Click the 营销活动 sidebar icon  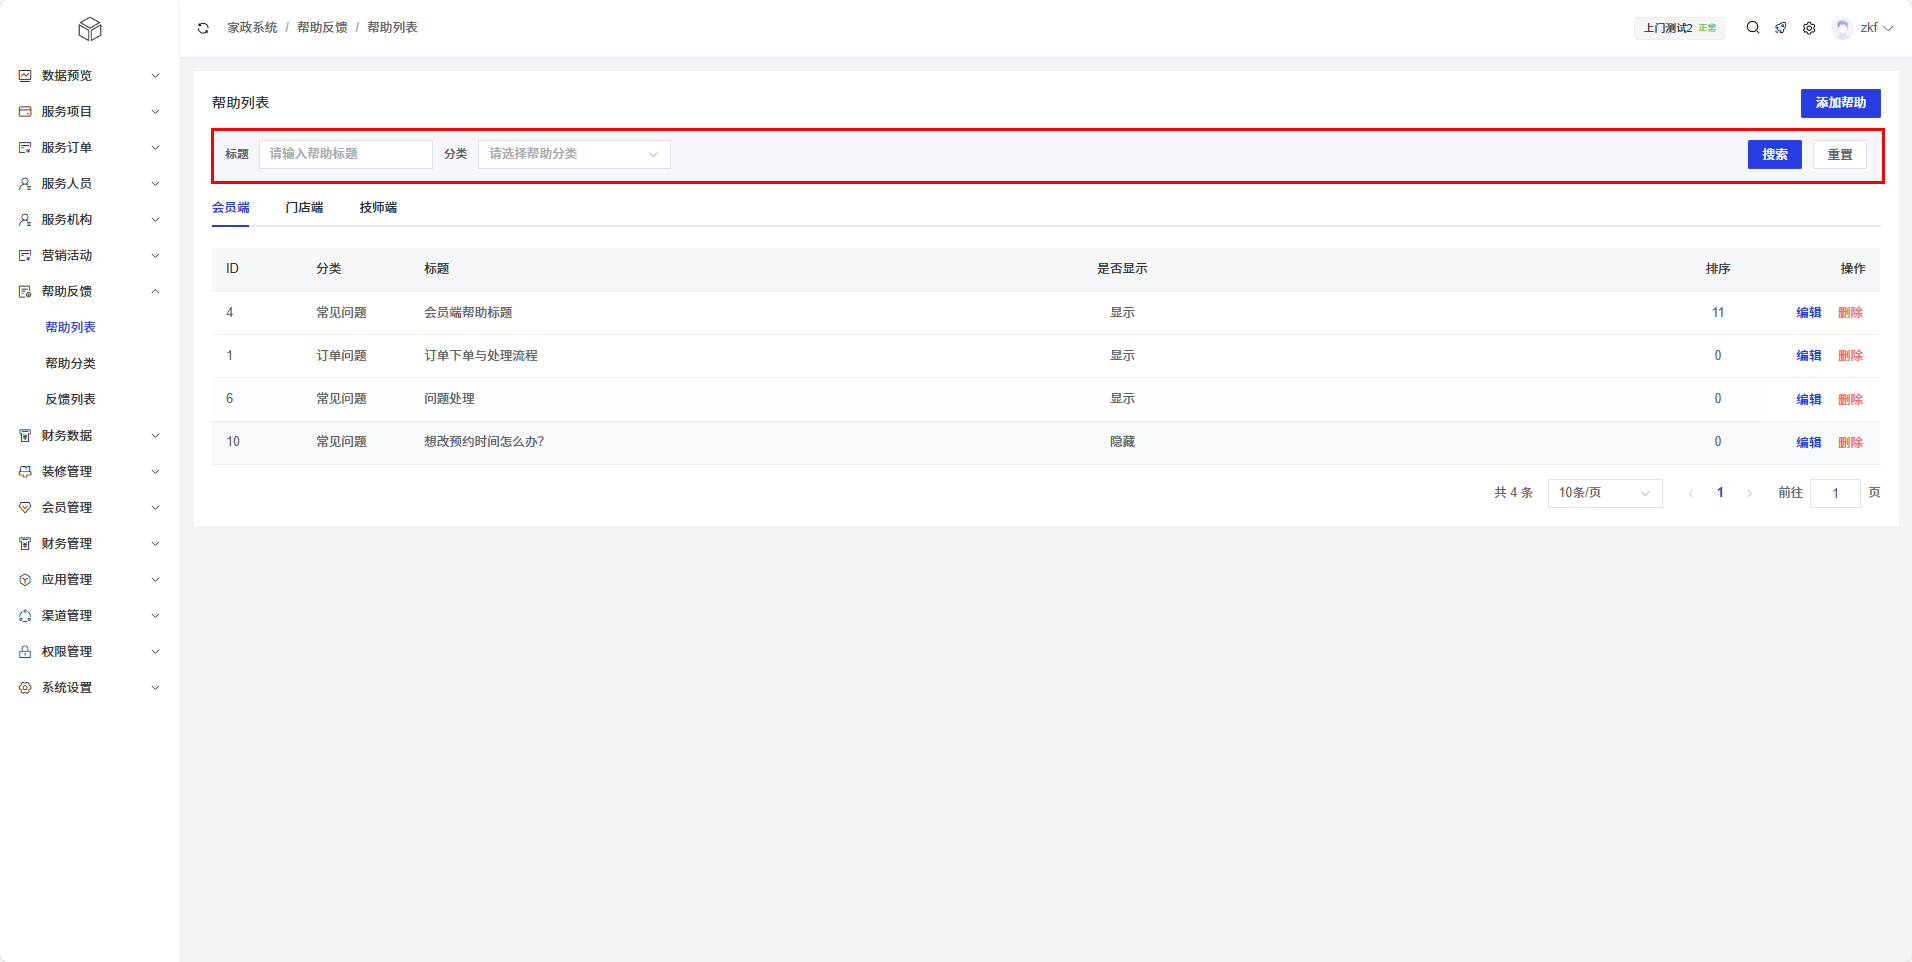25,256
